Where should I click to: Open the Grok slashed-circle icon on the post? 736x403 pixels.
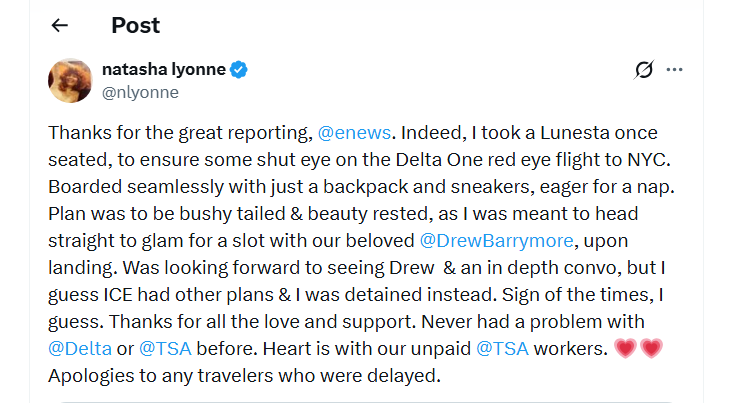645,69
